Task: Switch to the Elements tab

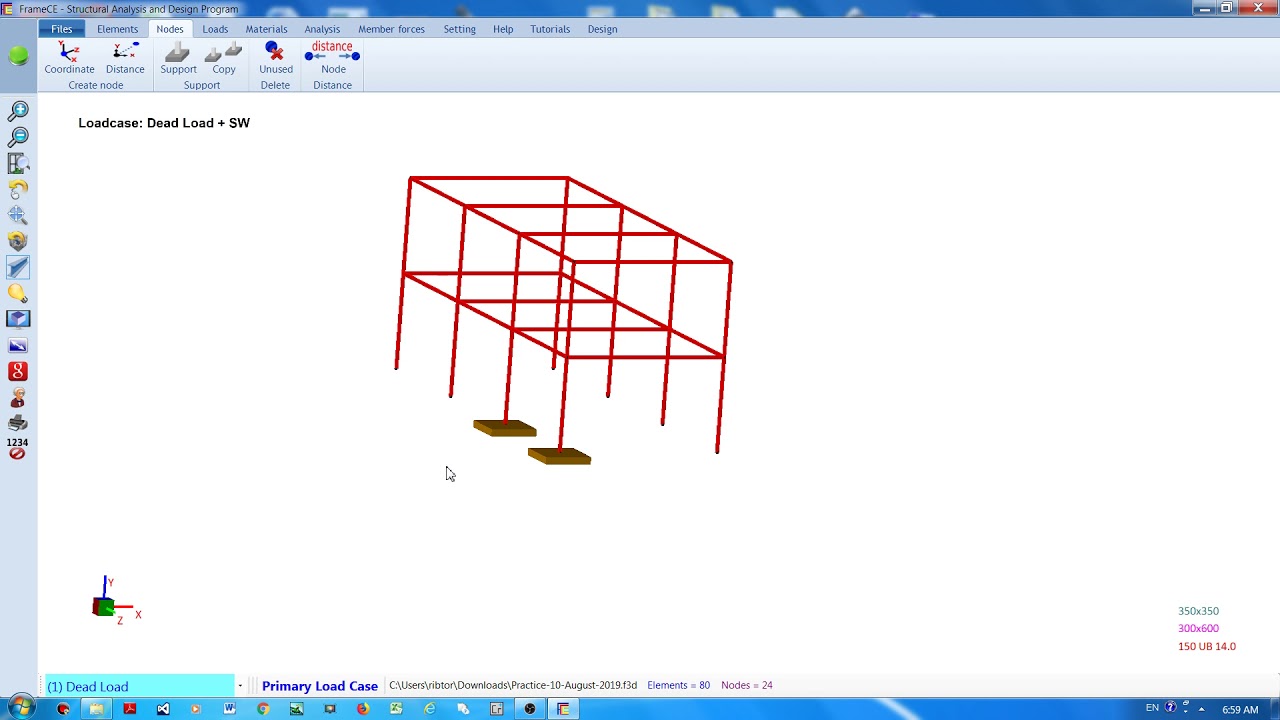Action: [x=117, y=29]
